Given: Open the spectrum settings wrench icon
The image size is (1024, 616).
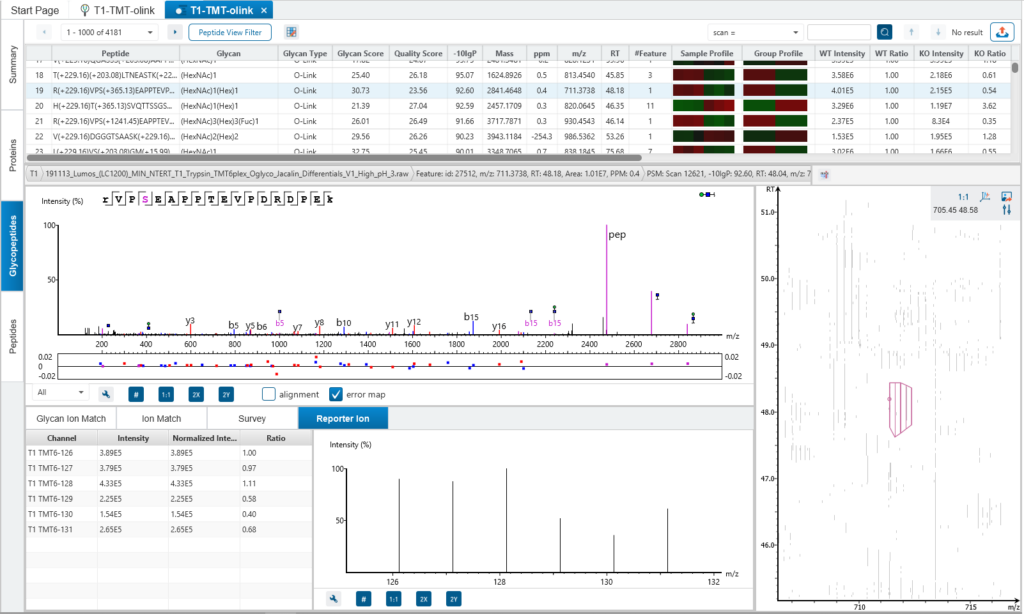Looking at the screenshot, I should tap(105, 392).
